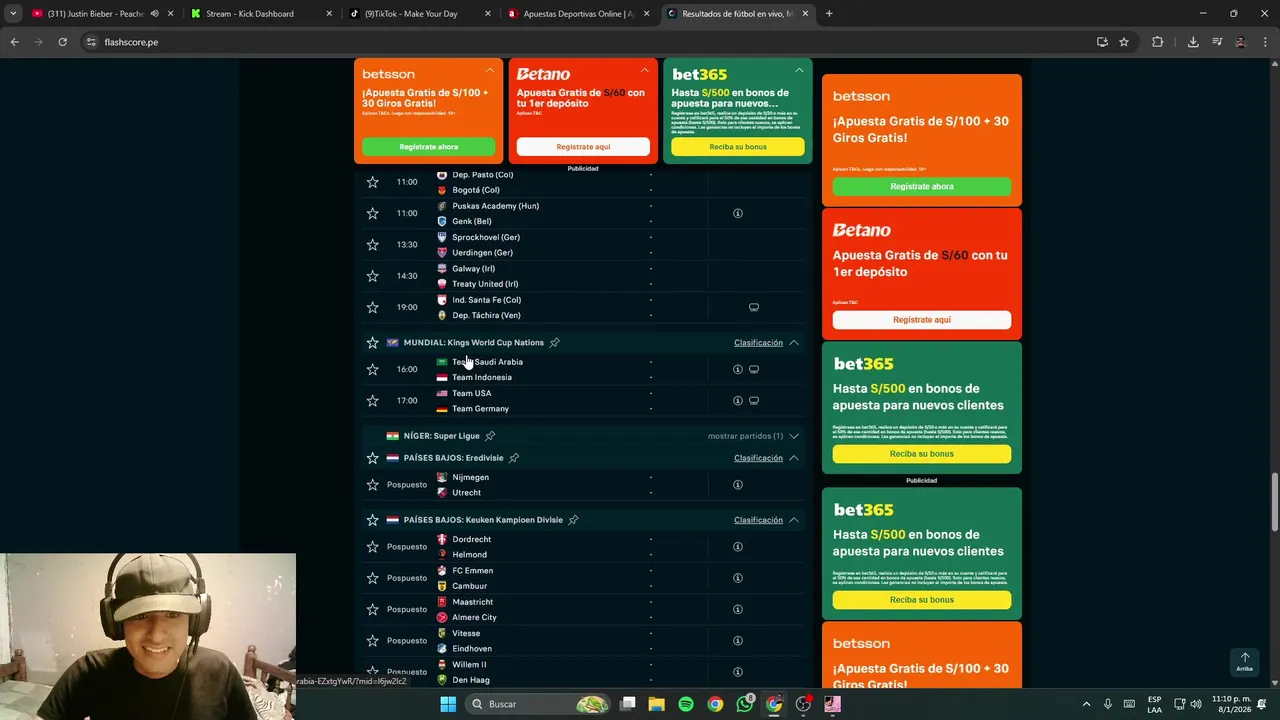Show hidden system tray icons
Viewport: 1280px width, 720px height.
pos(1086,704)
